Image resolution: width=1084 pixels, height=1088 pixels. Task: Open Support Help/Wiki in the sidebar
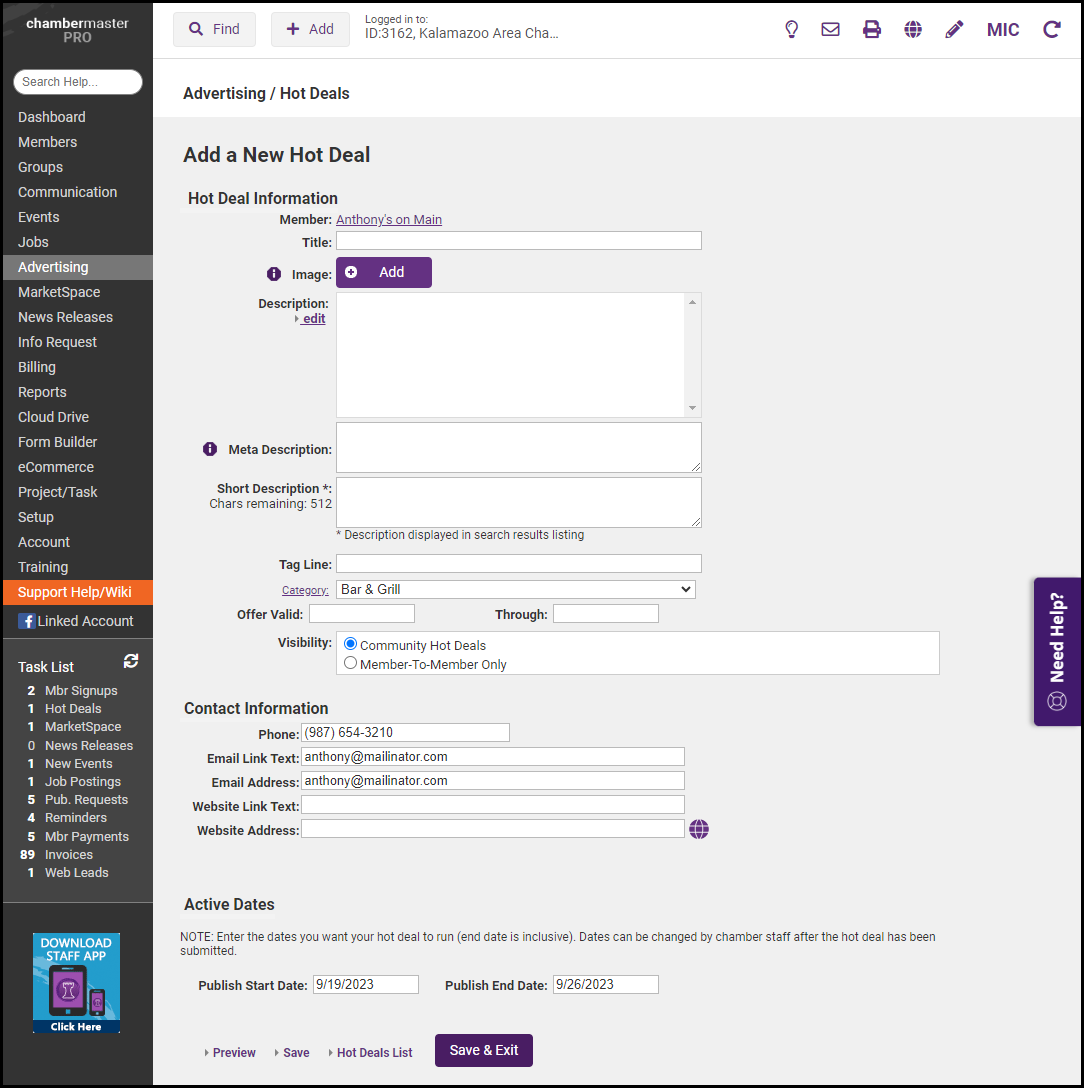coord(78,592)
